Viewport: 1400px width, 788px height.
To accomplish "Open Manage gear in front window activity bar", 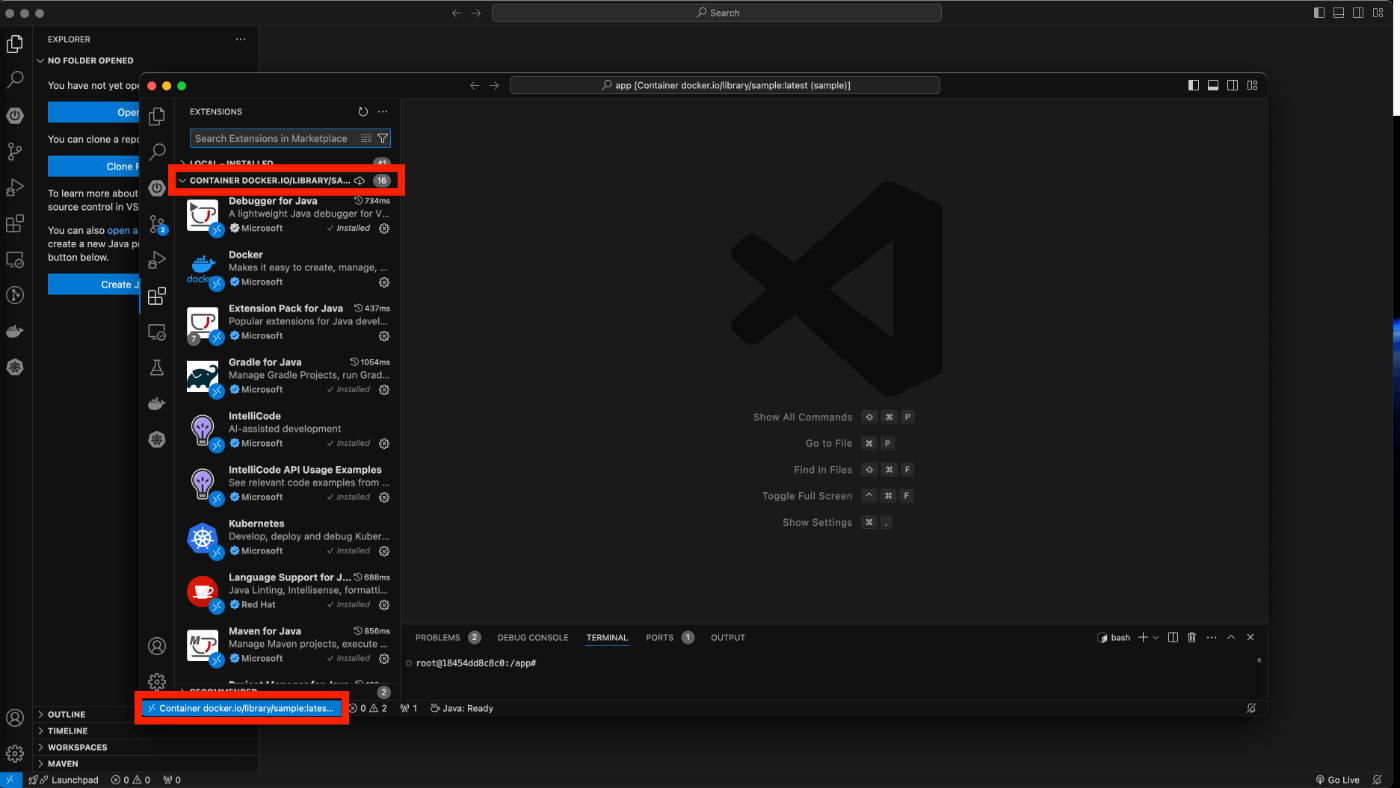I will point(157,681).
